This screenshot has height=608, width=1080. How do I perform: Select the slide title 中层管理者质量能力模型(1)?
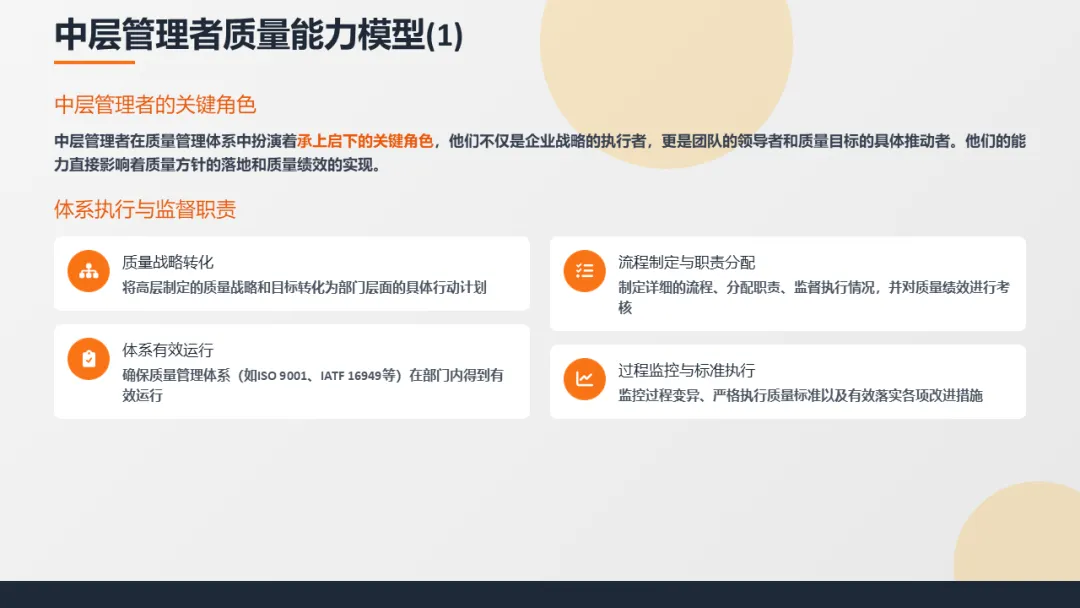259,34
